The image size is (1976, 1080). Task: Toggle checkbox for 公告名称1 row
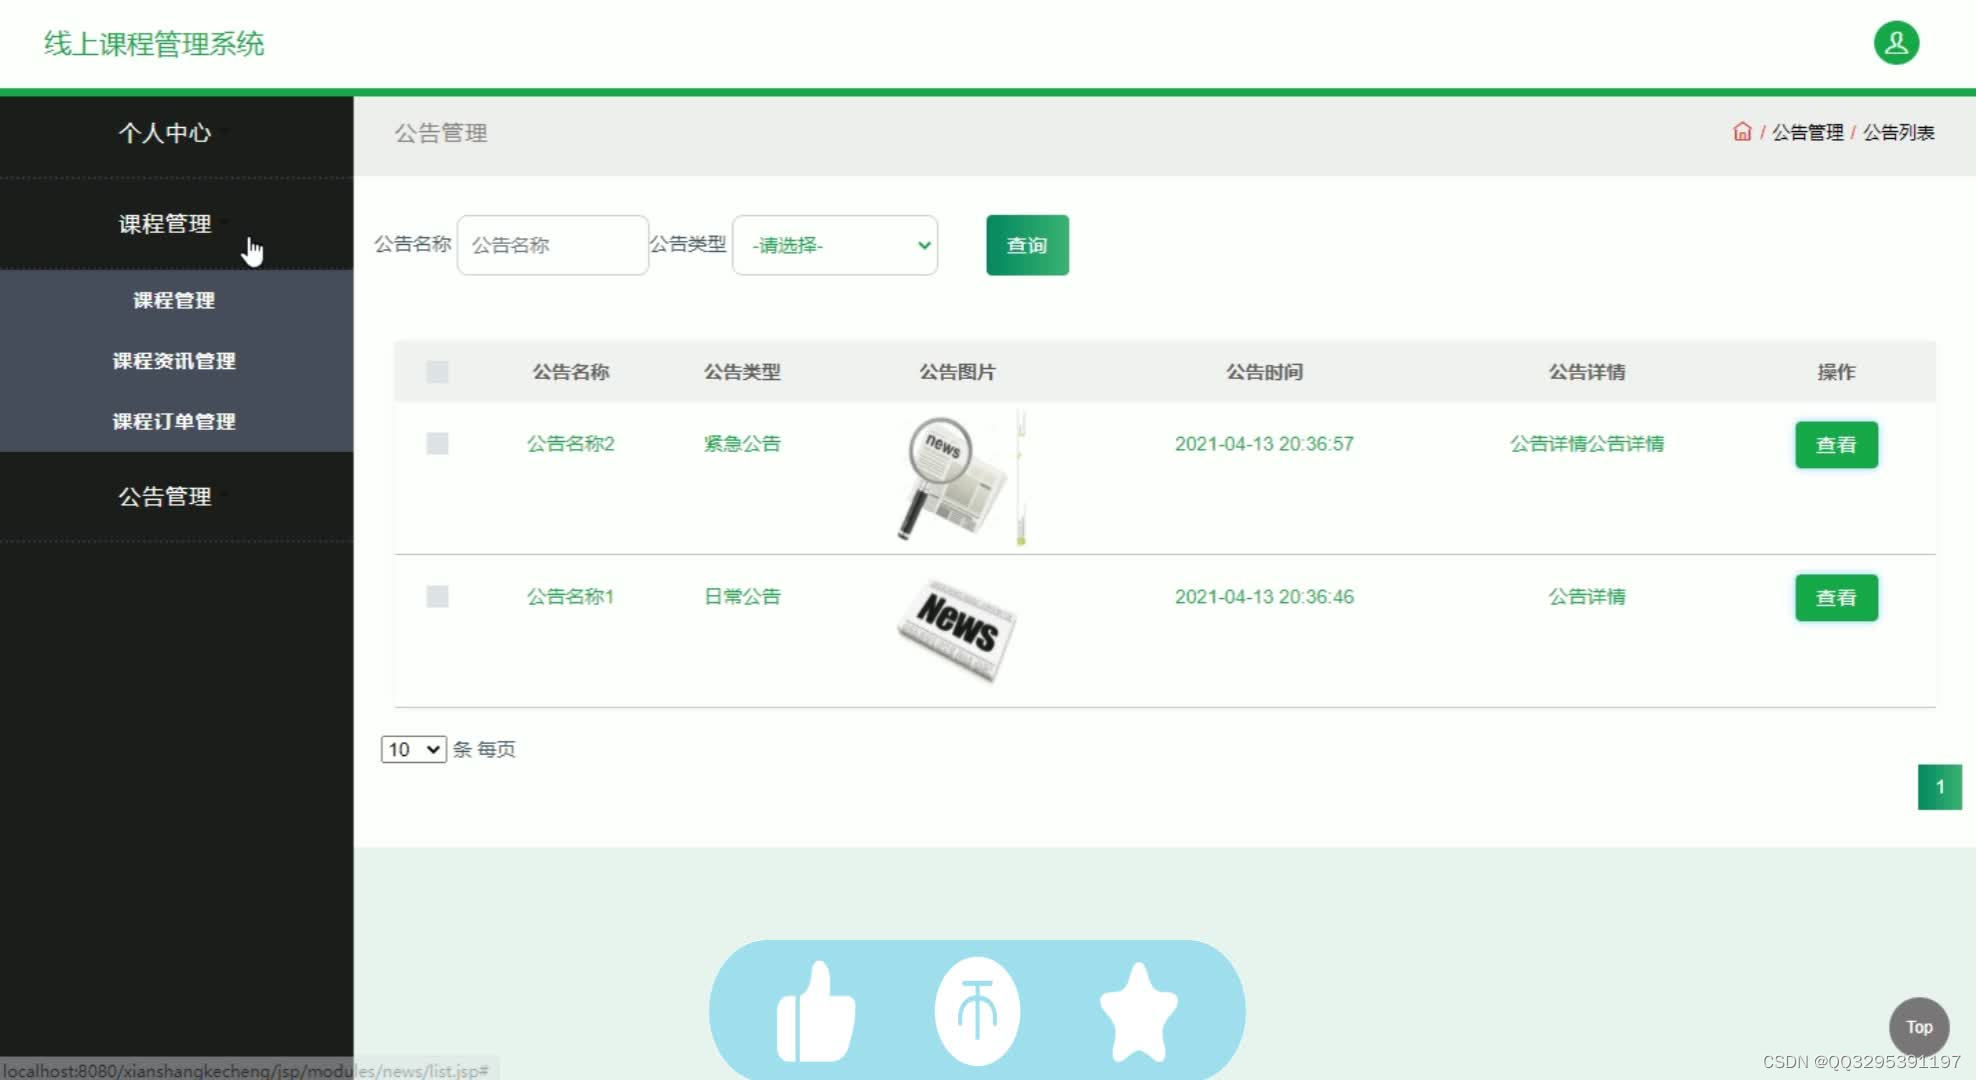coord(436,596)
